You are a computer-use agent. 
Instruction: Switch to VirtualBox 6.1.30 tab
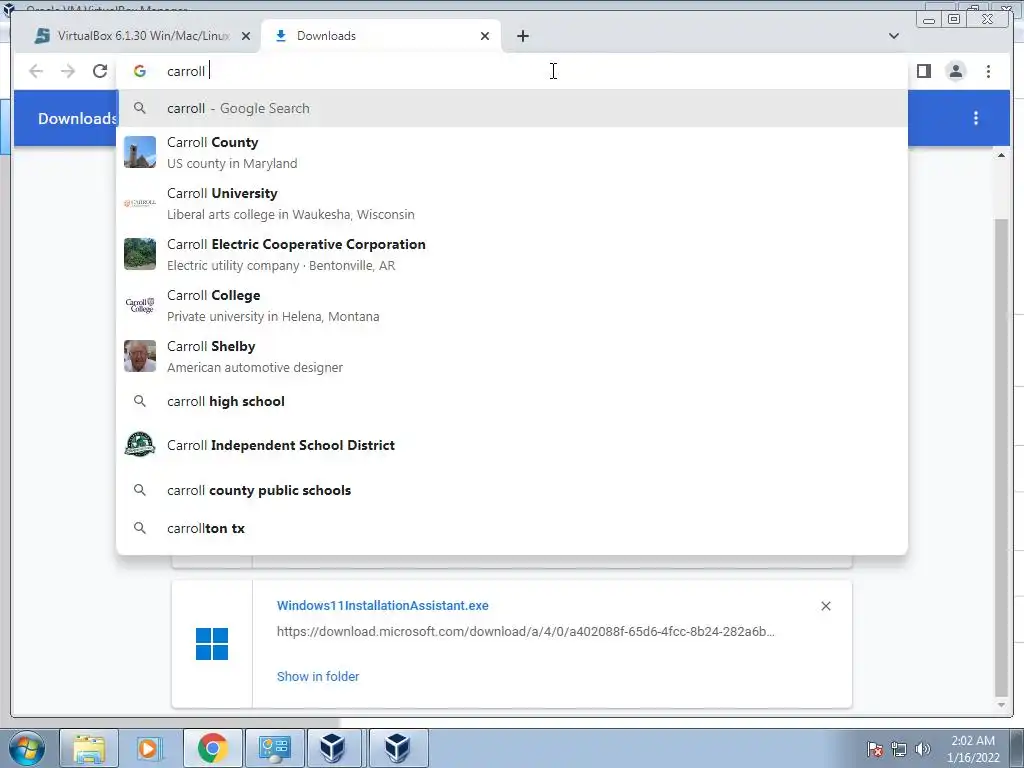pos(143,36)
